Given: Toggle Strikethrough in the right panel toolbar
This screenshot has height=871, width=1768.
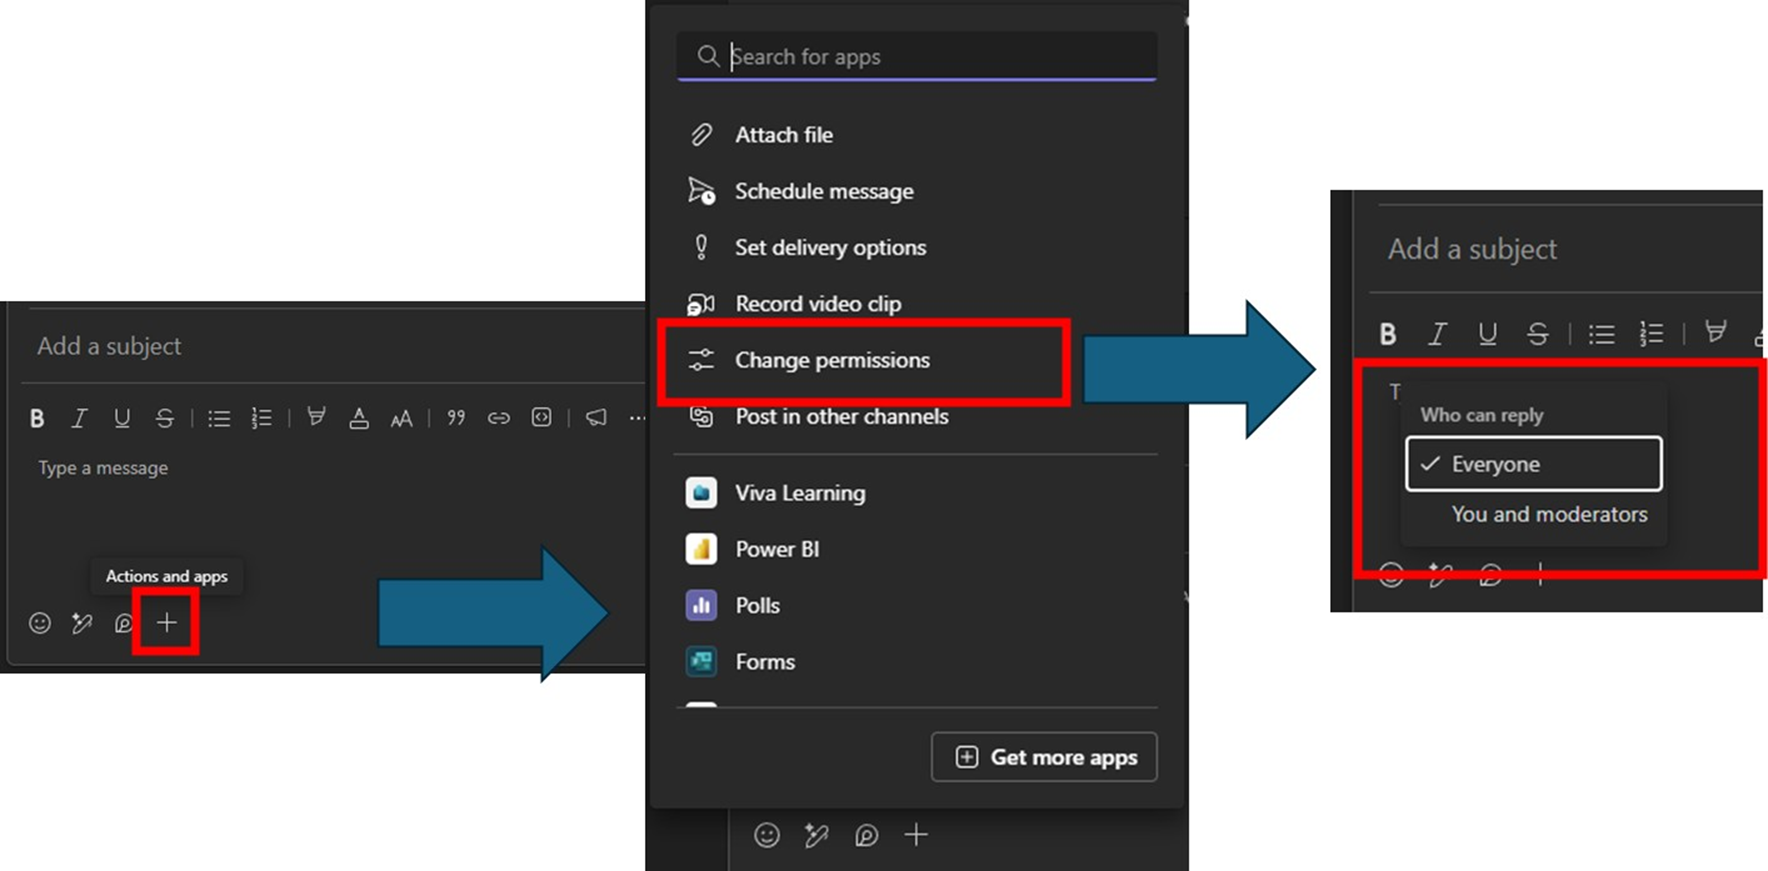Looking at the screenshot, I should 1538,334.
